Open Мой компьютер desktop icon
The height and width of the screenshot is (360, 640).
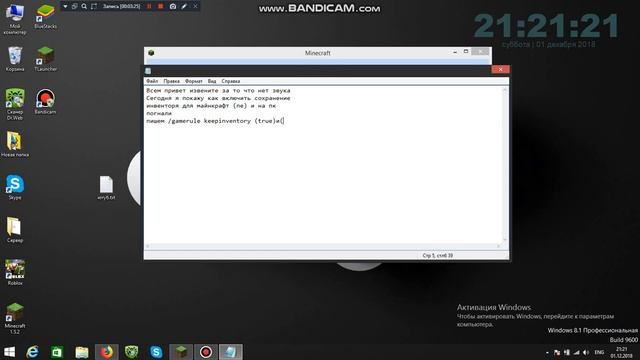pos(15,19)
